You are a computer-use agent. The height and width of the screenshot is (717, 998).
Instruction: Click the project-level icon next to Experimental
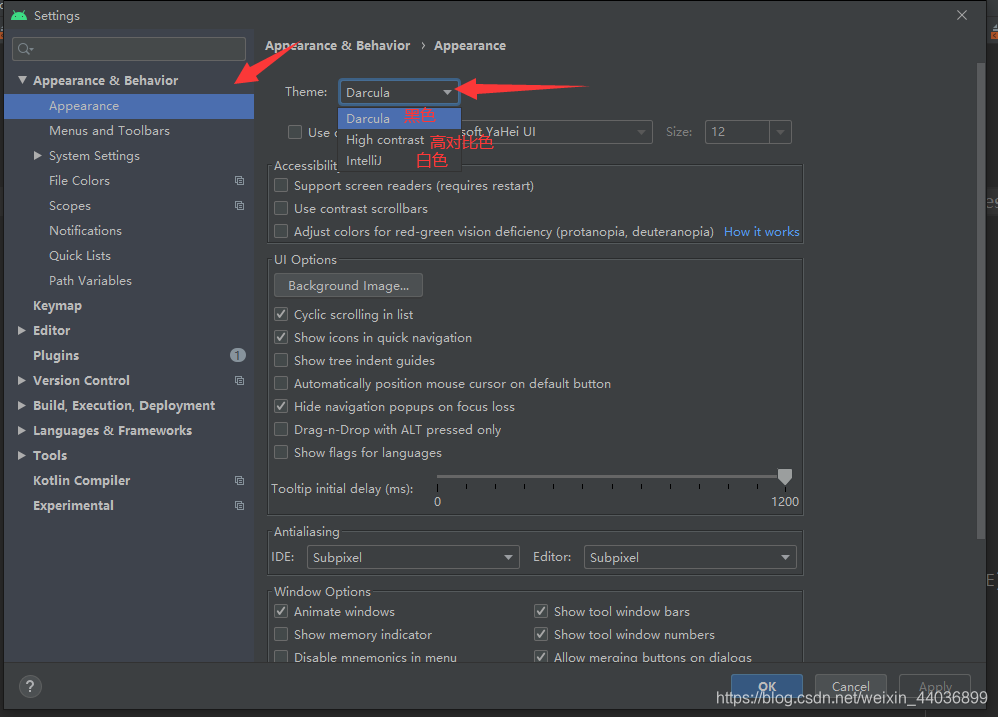coord(239,505)
